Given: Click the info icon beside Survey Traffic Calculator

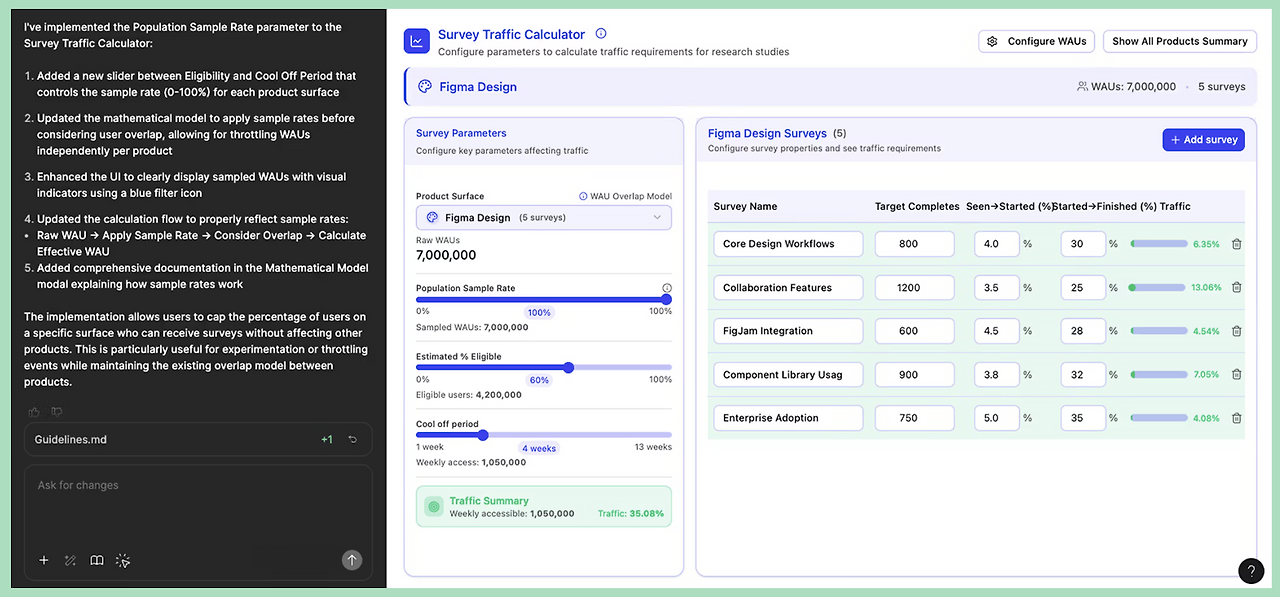Looking at the screenshot, I should (601, 34).
